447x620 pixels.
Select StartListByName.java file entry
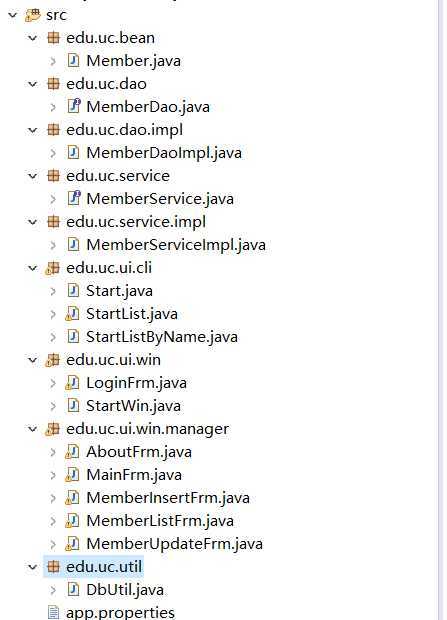tap(162, 337)
